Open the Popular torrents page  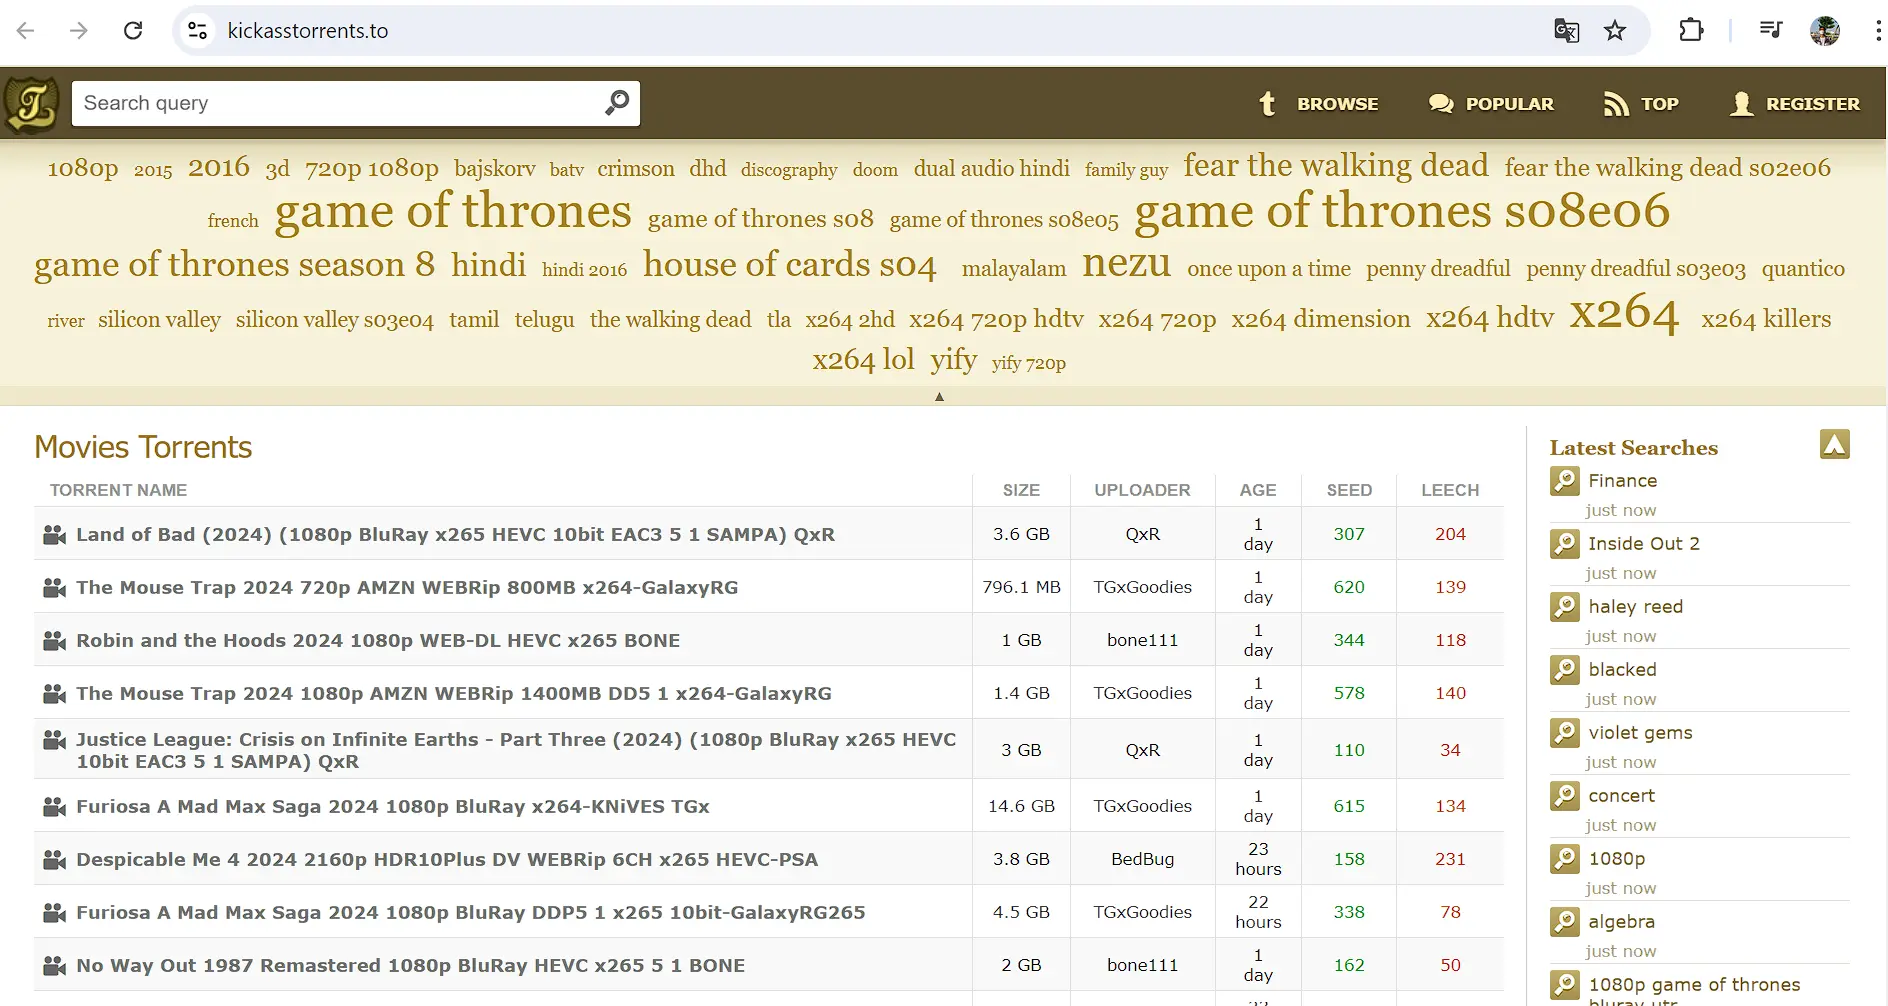tap(1490, 104)
